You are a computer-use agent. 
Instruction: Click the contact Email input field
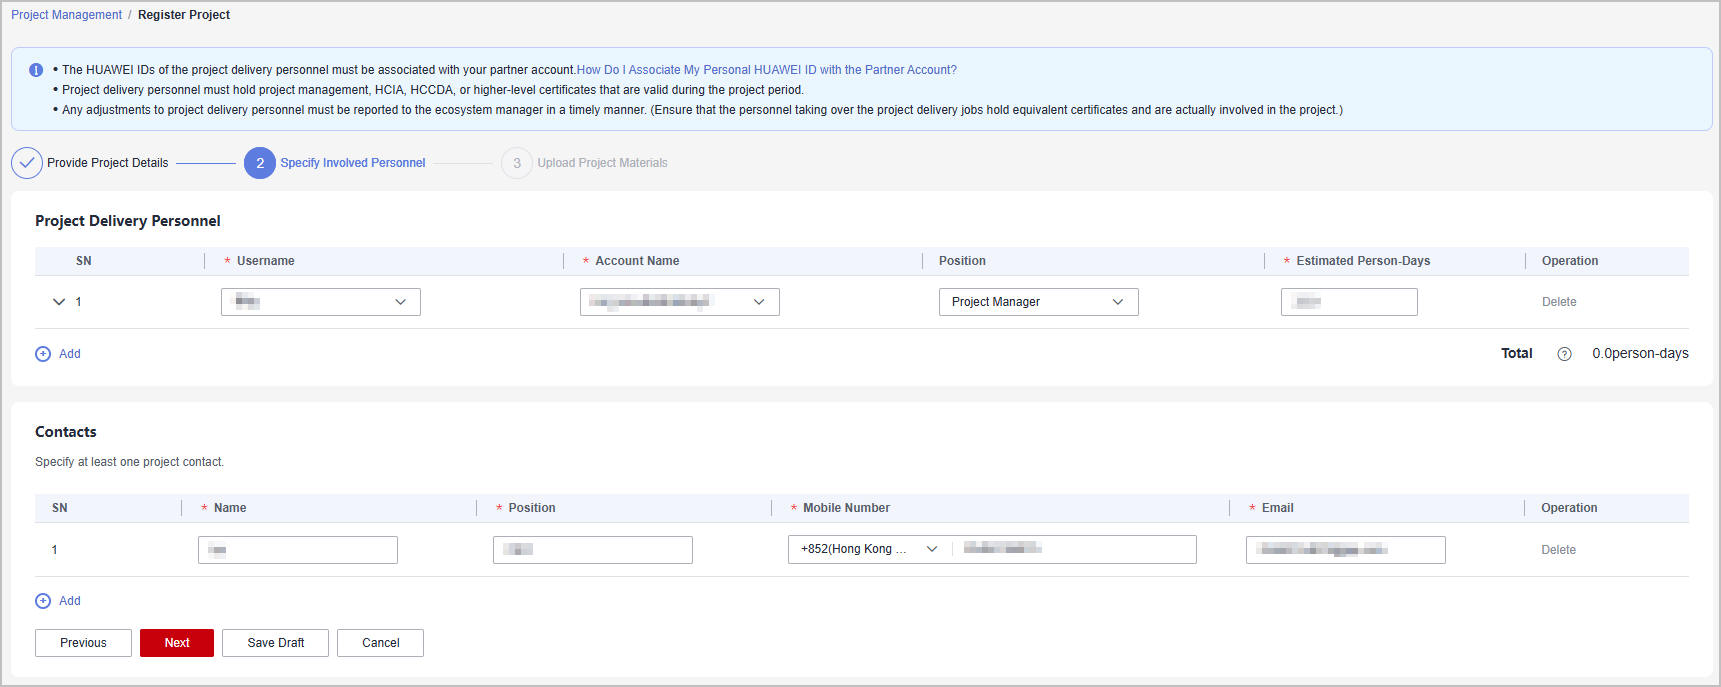1345,550
